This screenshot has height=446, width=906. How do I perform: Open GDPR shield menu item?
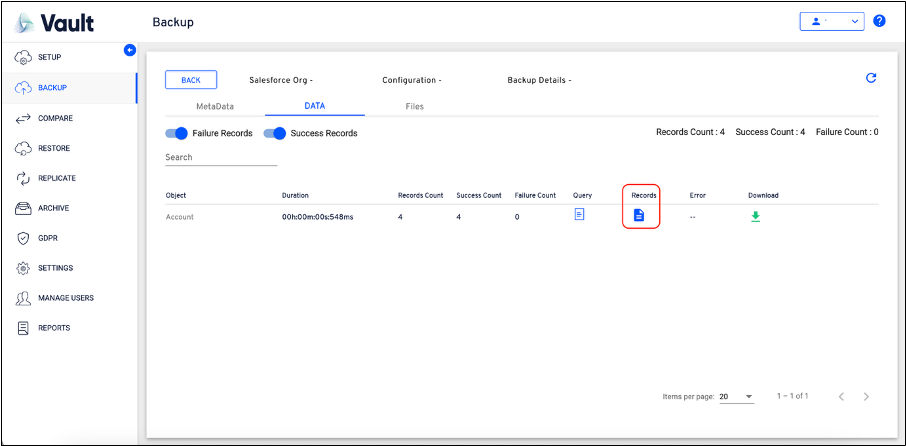coord(49,238)
